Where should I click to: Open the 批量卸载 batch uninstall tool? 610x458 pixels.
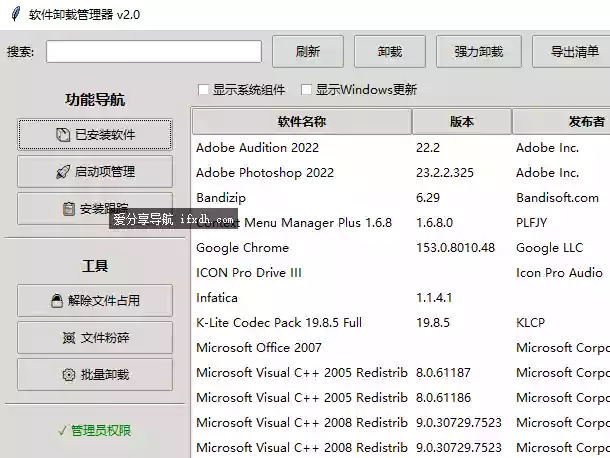click(95, 375)
